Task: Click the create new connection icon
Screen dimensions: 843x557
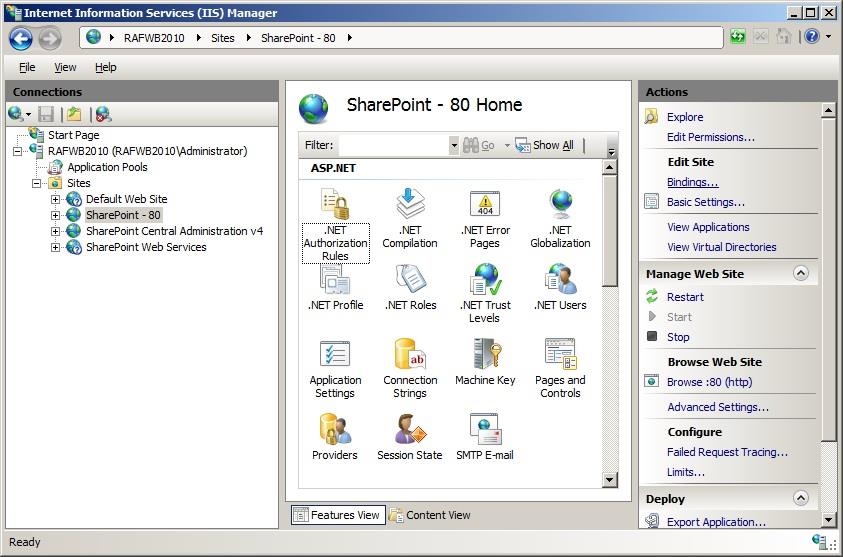Action: click(x=16, y=114)
